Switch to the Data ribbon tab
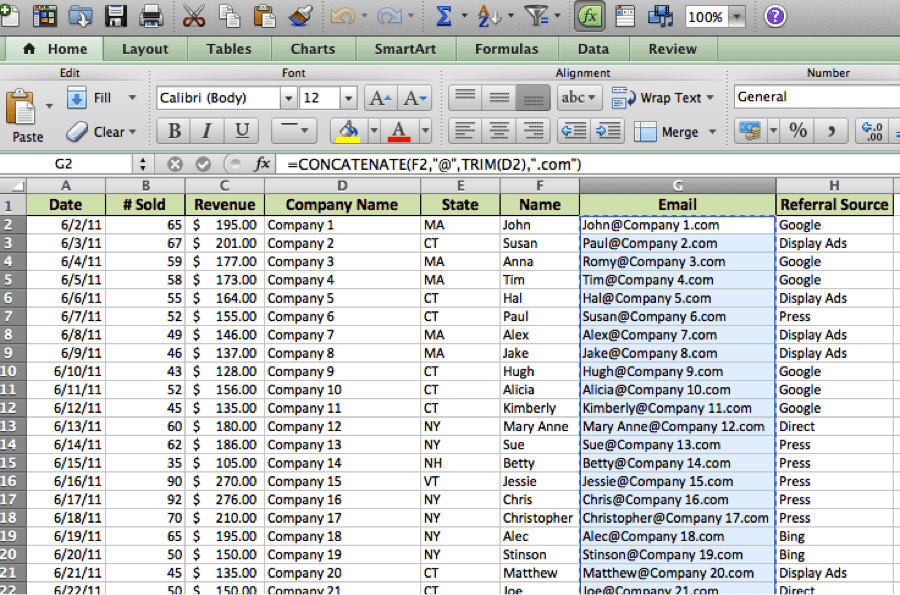900x595 pixels. (593, 48)
